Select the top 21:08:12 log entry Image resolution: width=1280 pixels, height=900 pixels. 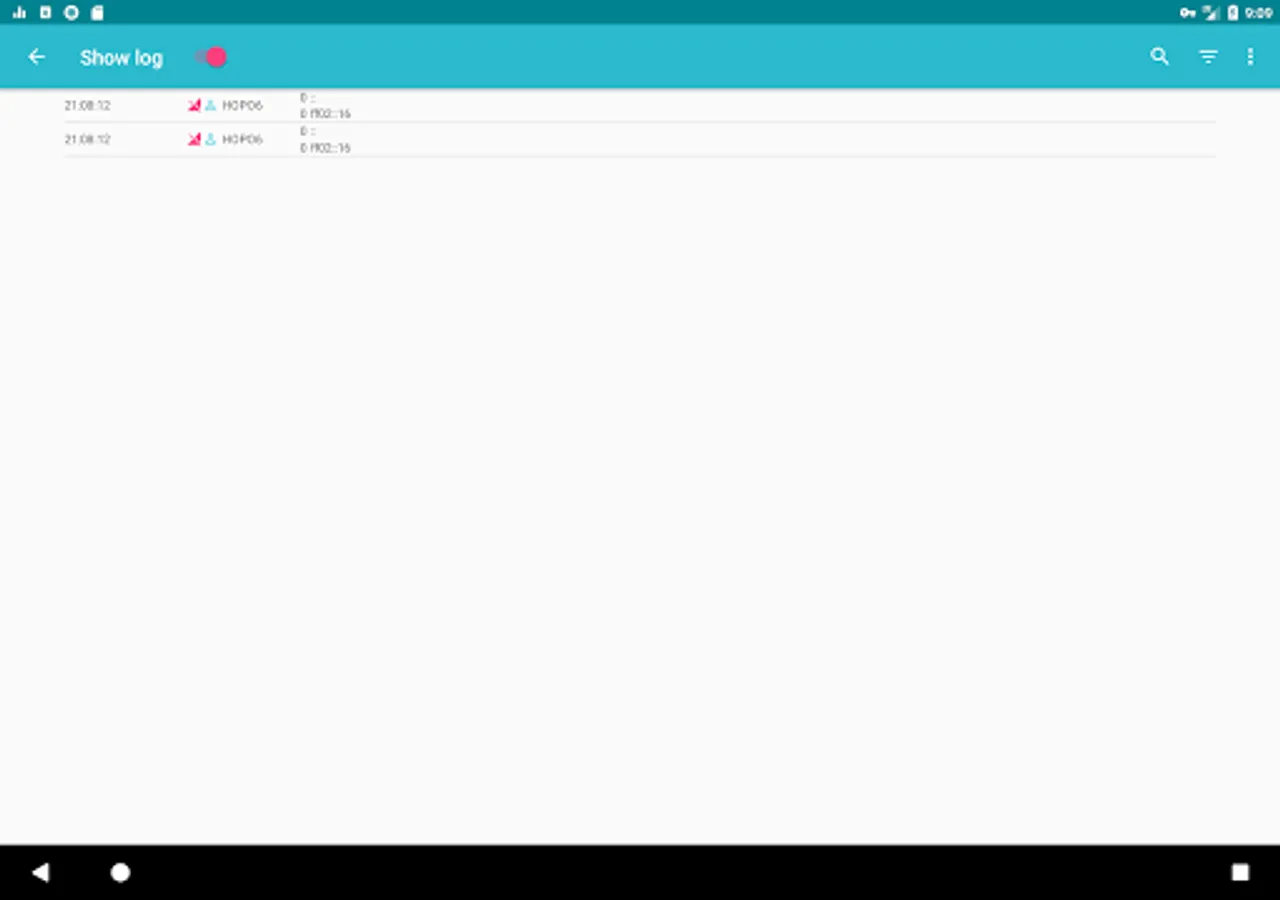click(640, 106)
